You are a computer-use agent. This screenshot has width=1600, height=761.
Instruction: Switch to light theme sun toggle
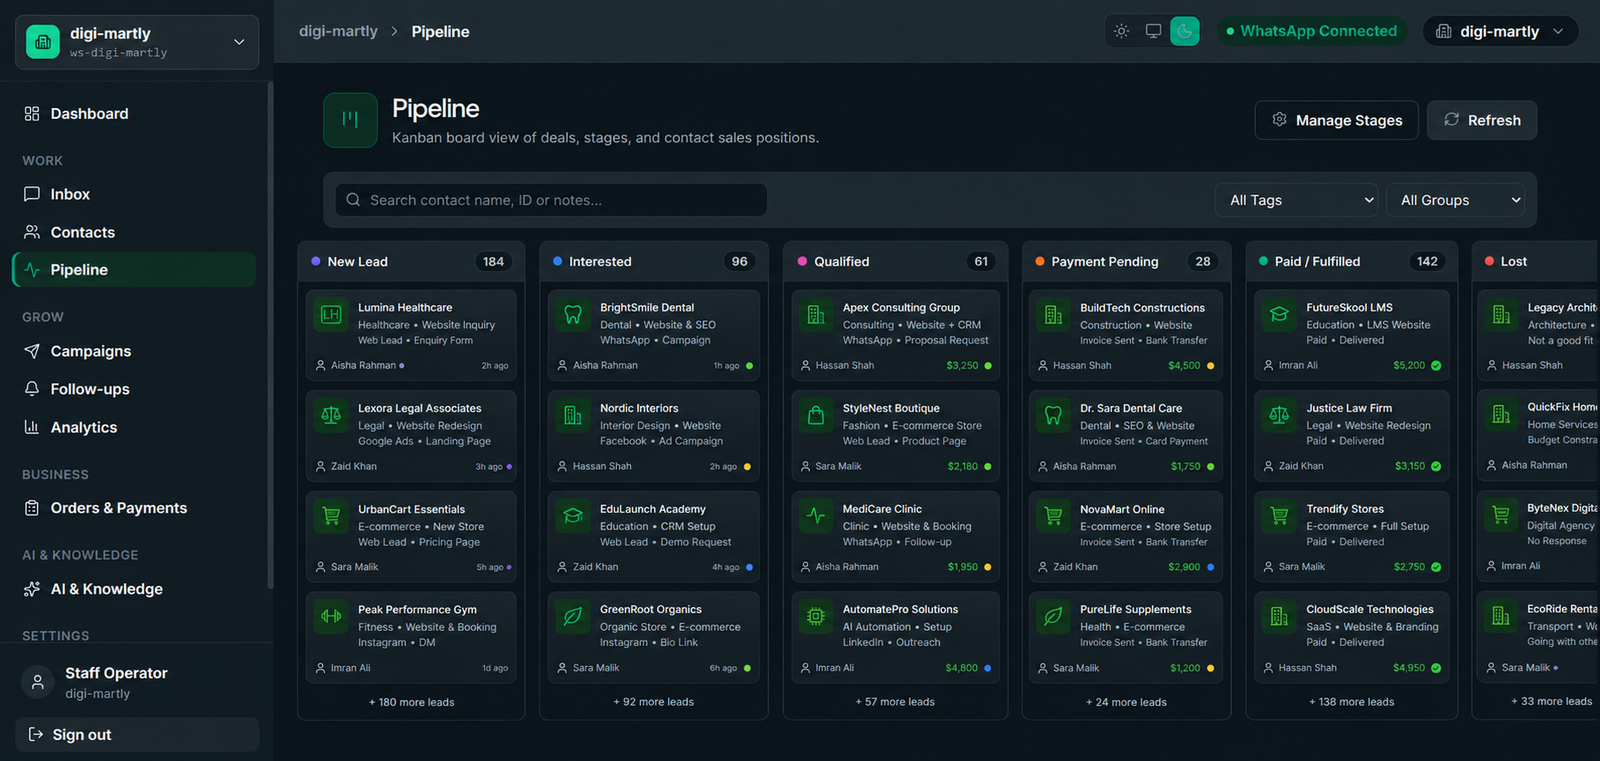click(x=1122, y=31)
